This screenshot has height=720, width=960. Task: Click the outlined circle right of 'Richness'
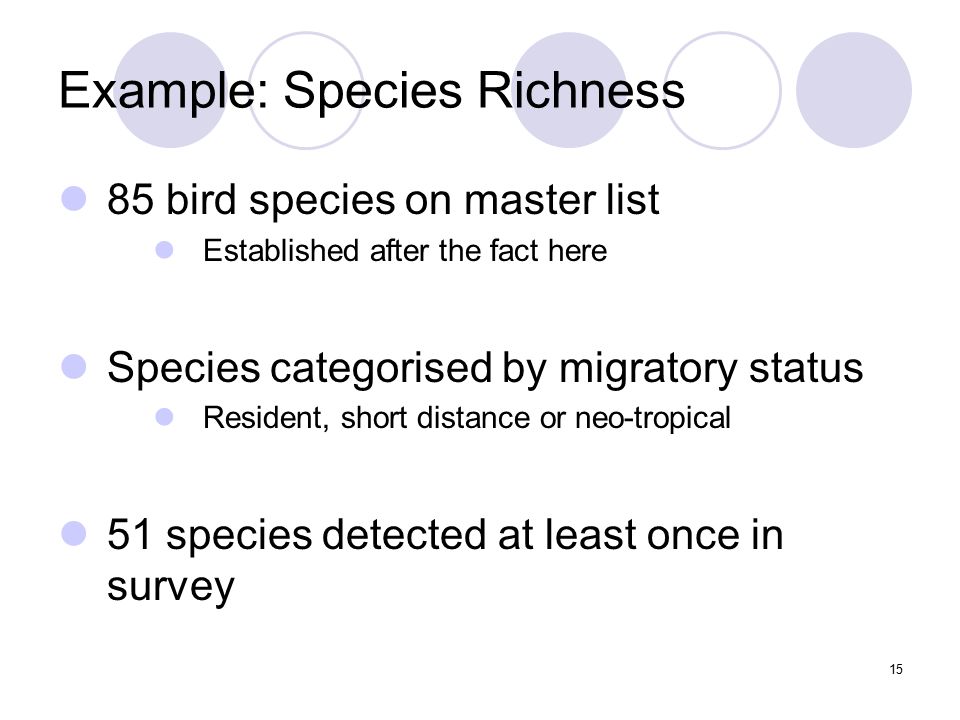722,90
